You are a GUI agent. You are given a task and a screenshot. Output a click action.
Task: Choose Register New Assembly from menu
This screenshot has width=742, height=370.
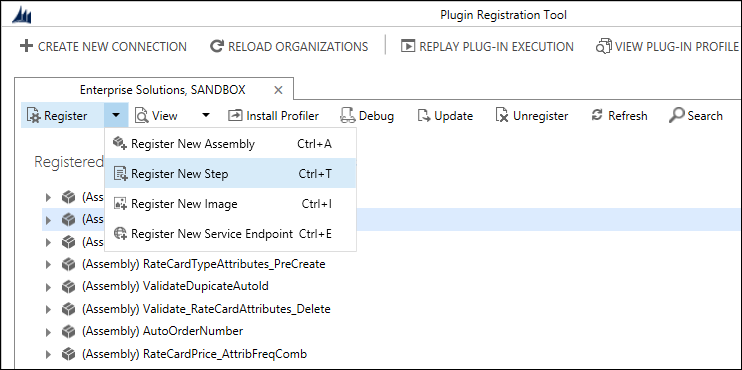(230, 144)
